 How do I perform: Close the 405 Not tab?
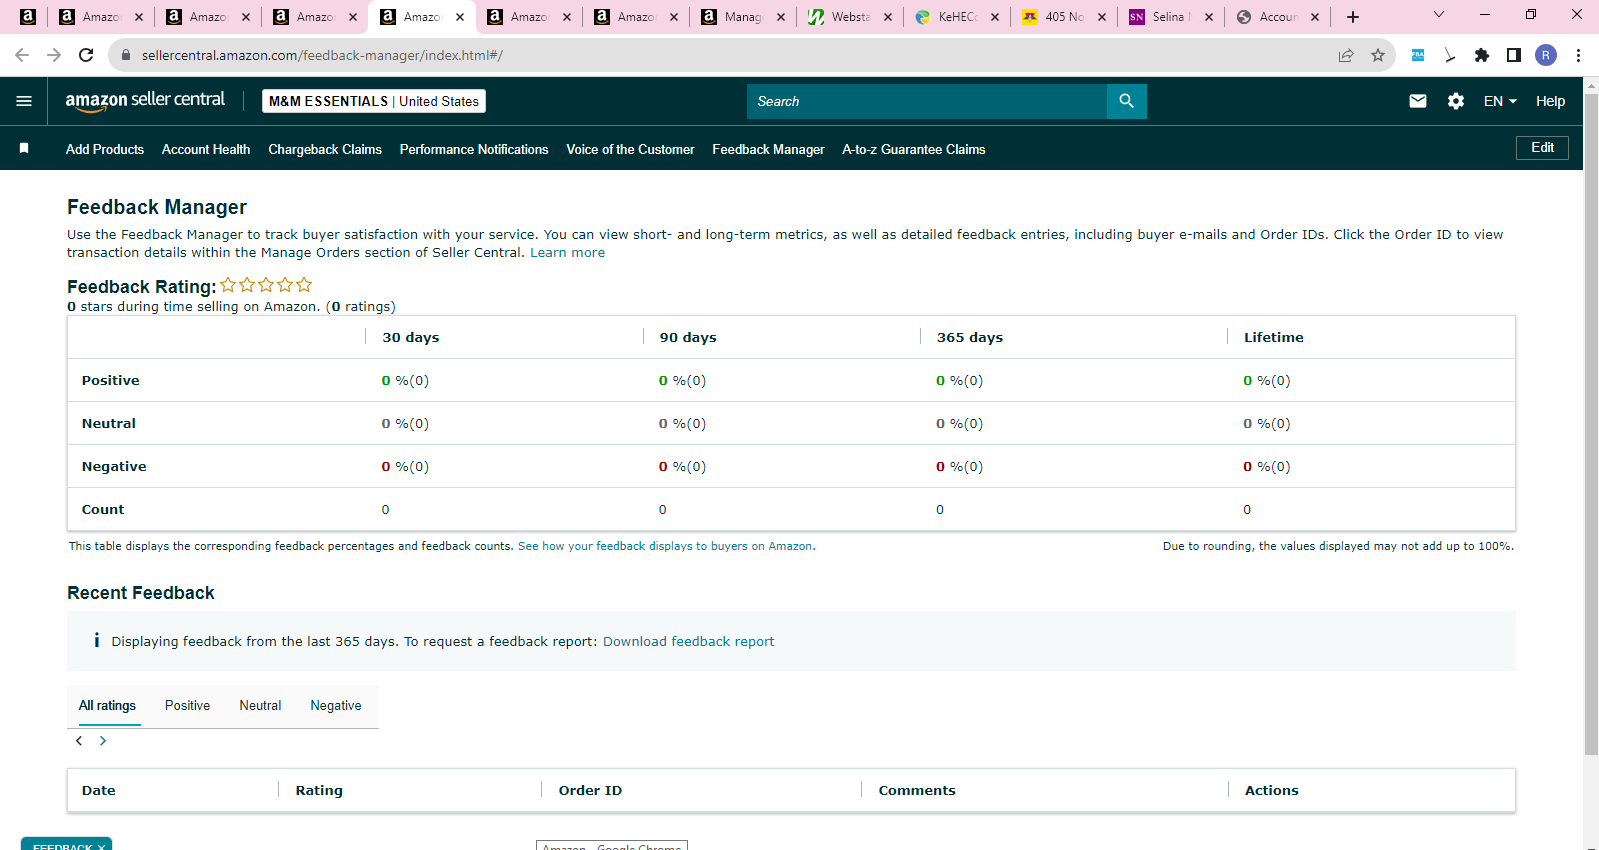(1102, 17)
